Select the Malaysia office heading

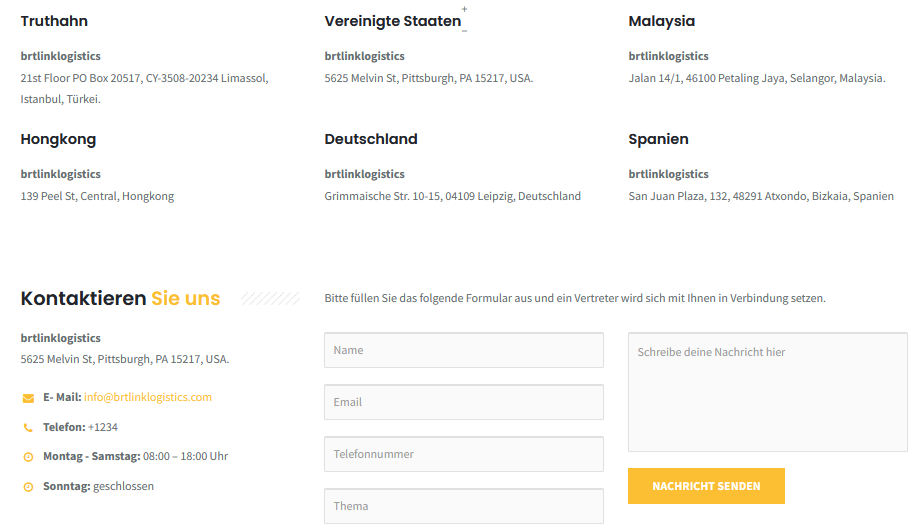662,21
